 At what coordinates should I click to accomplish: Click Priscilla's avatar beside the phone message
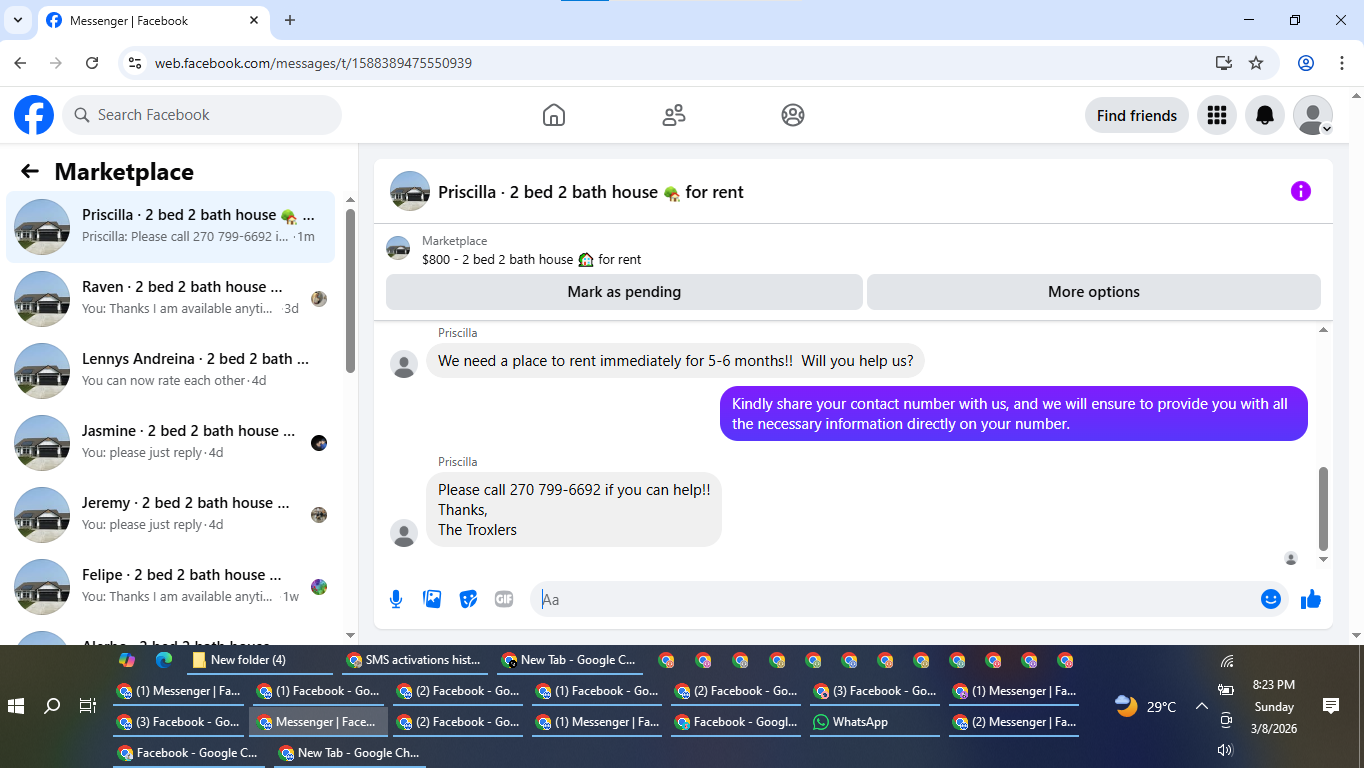click(404, 533)
